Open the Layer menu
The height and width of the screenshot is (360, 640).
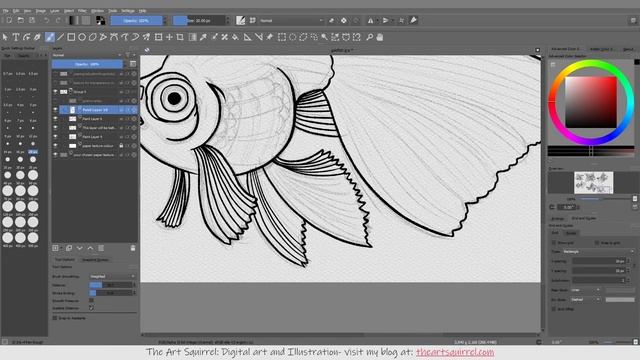click(x=54, y=11)
